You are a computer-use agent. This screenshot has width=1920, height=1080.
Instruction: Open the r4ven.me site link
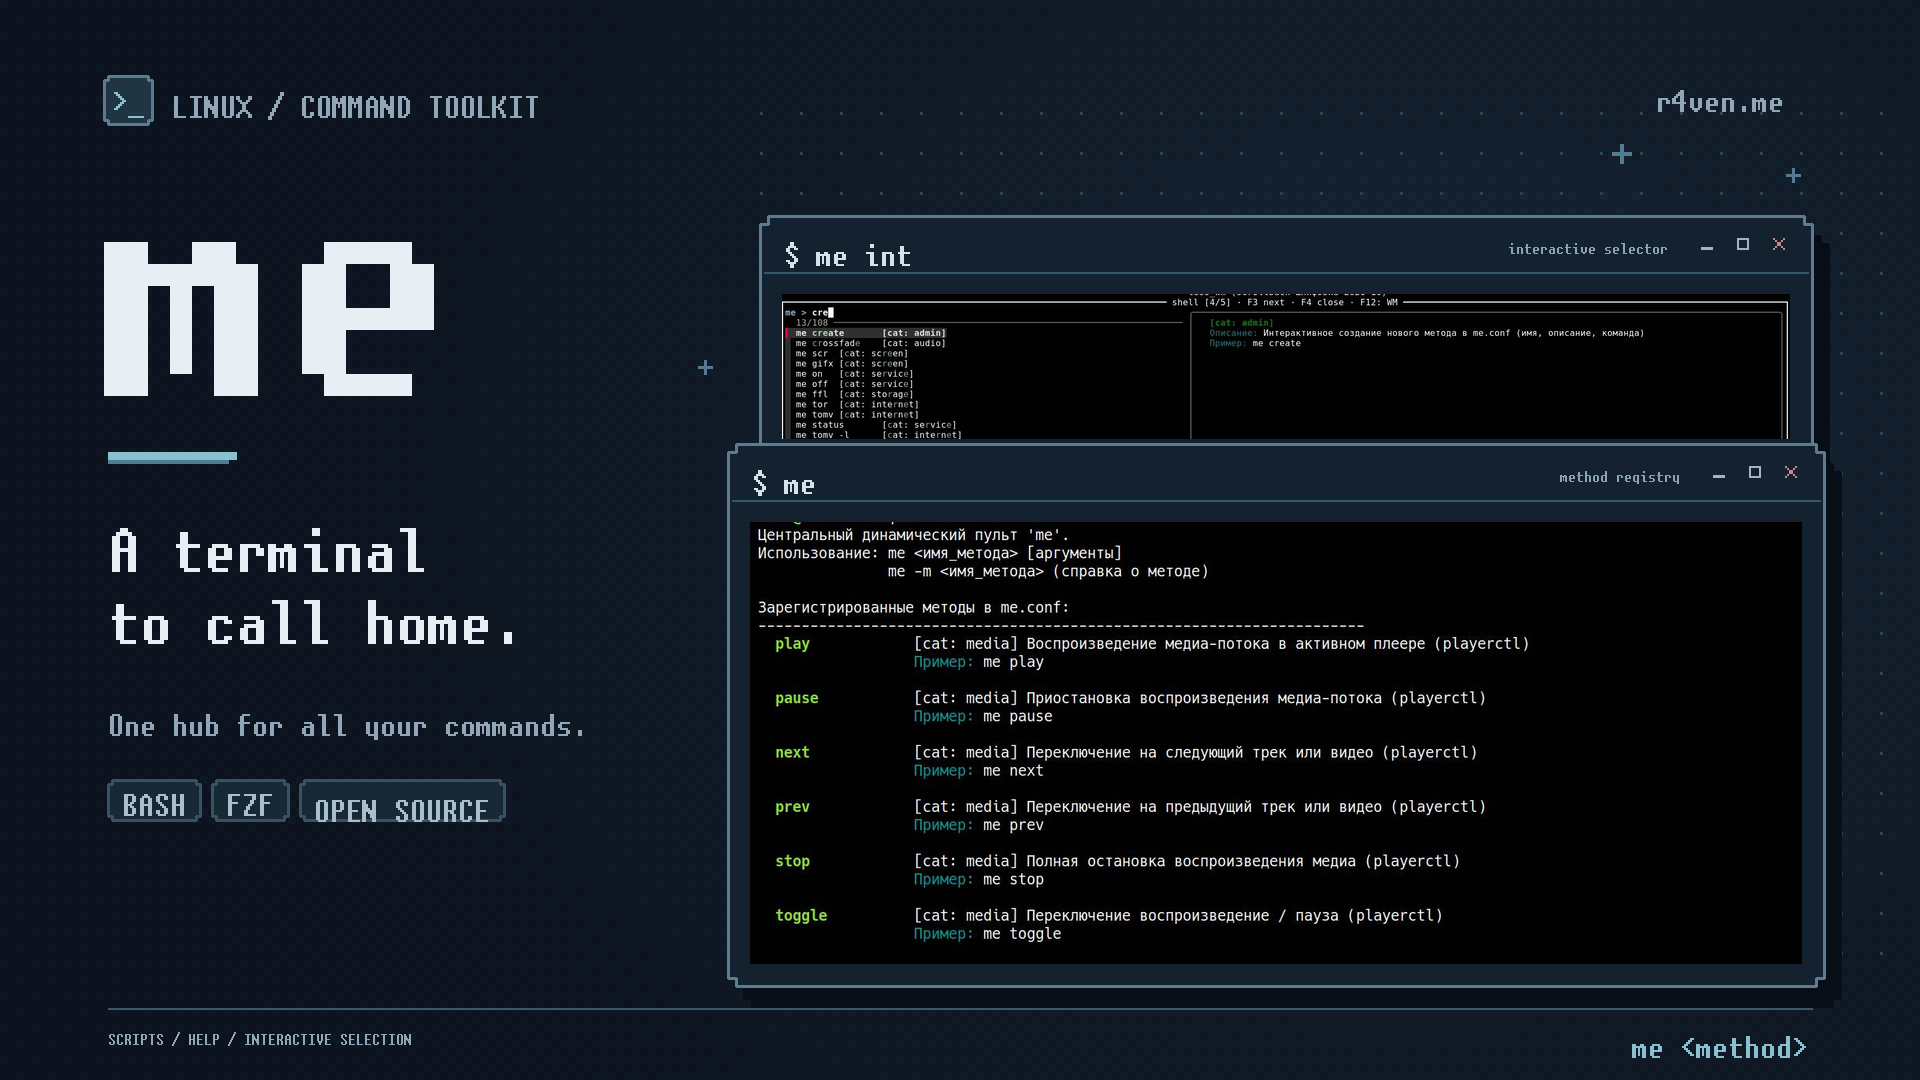tap(1719, 103)
